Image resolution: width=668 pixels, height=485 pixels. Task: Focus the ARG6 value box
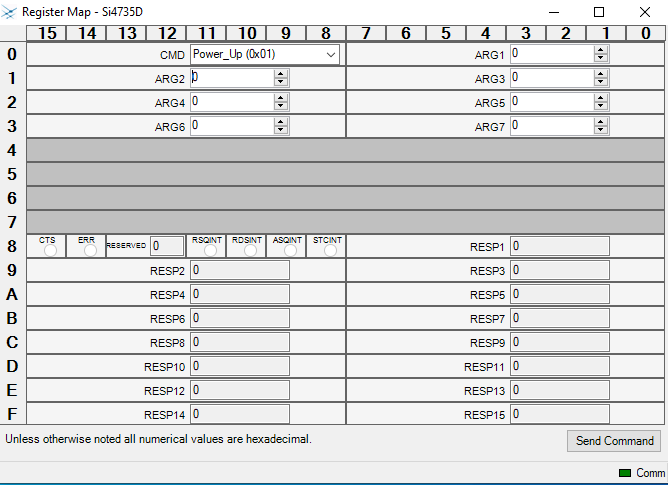(x=232, y=126)
